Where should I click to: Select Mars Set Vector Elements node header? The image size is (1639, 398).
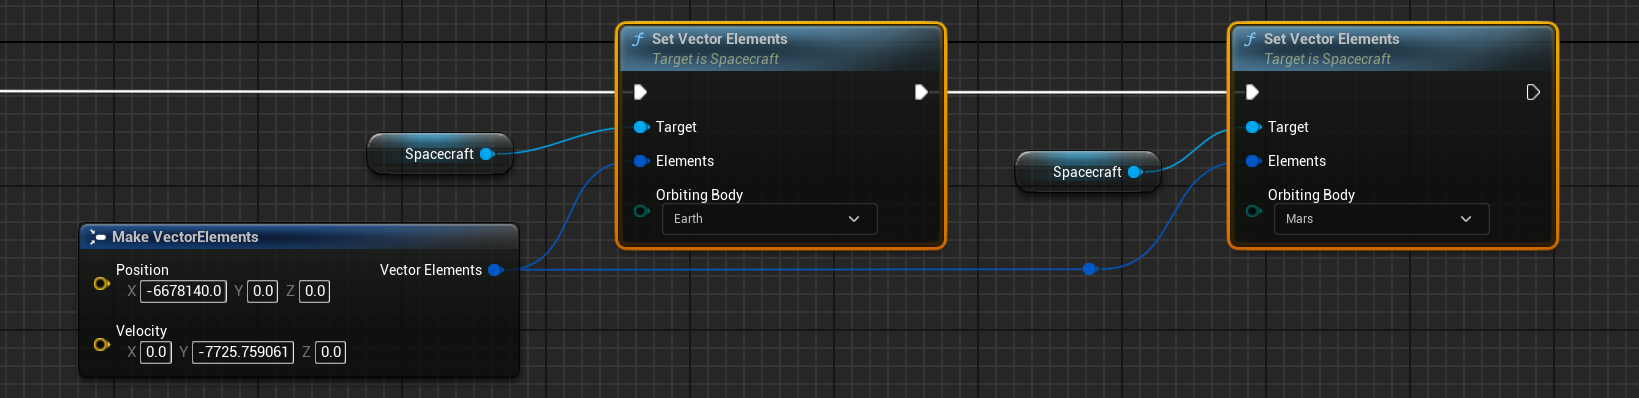pyautogui.click(x=1393, y=48)
